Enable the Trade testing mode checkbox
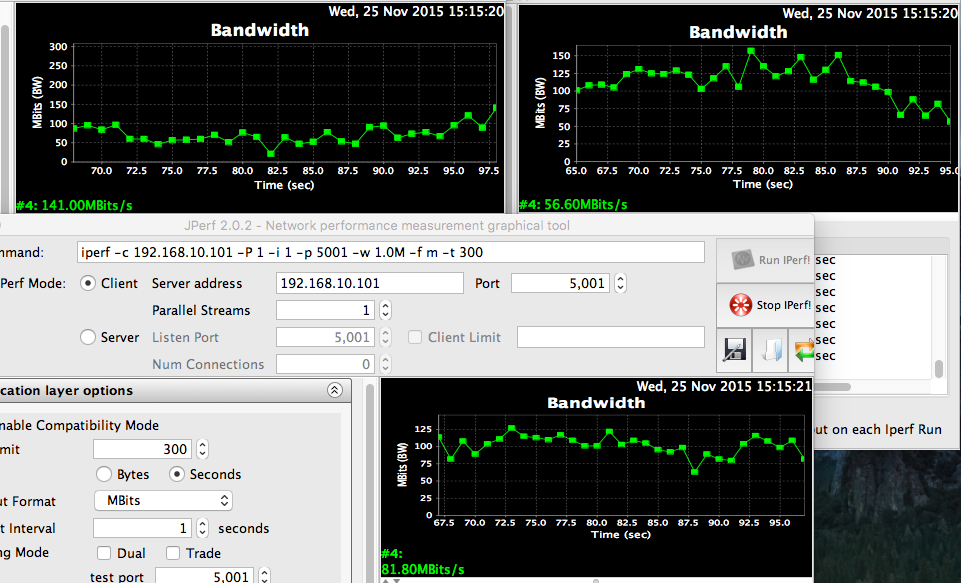This screenshot has width=961, height=583. point(173,553)
